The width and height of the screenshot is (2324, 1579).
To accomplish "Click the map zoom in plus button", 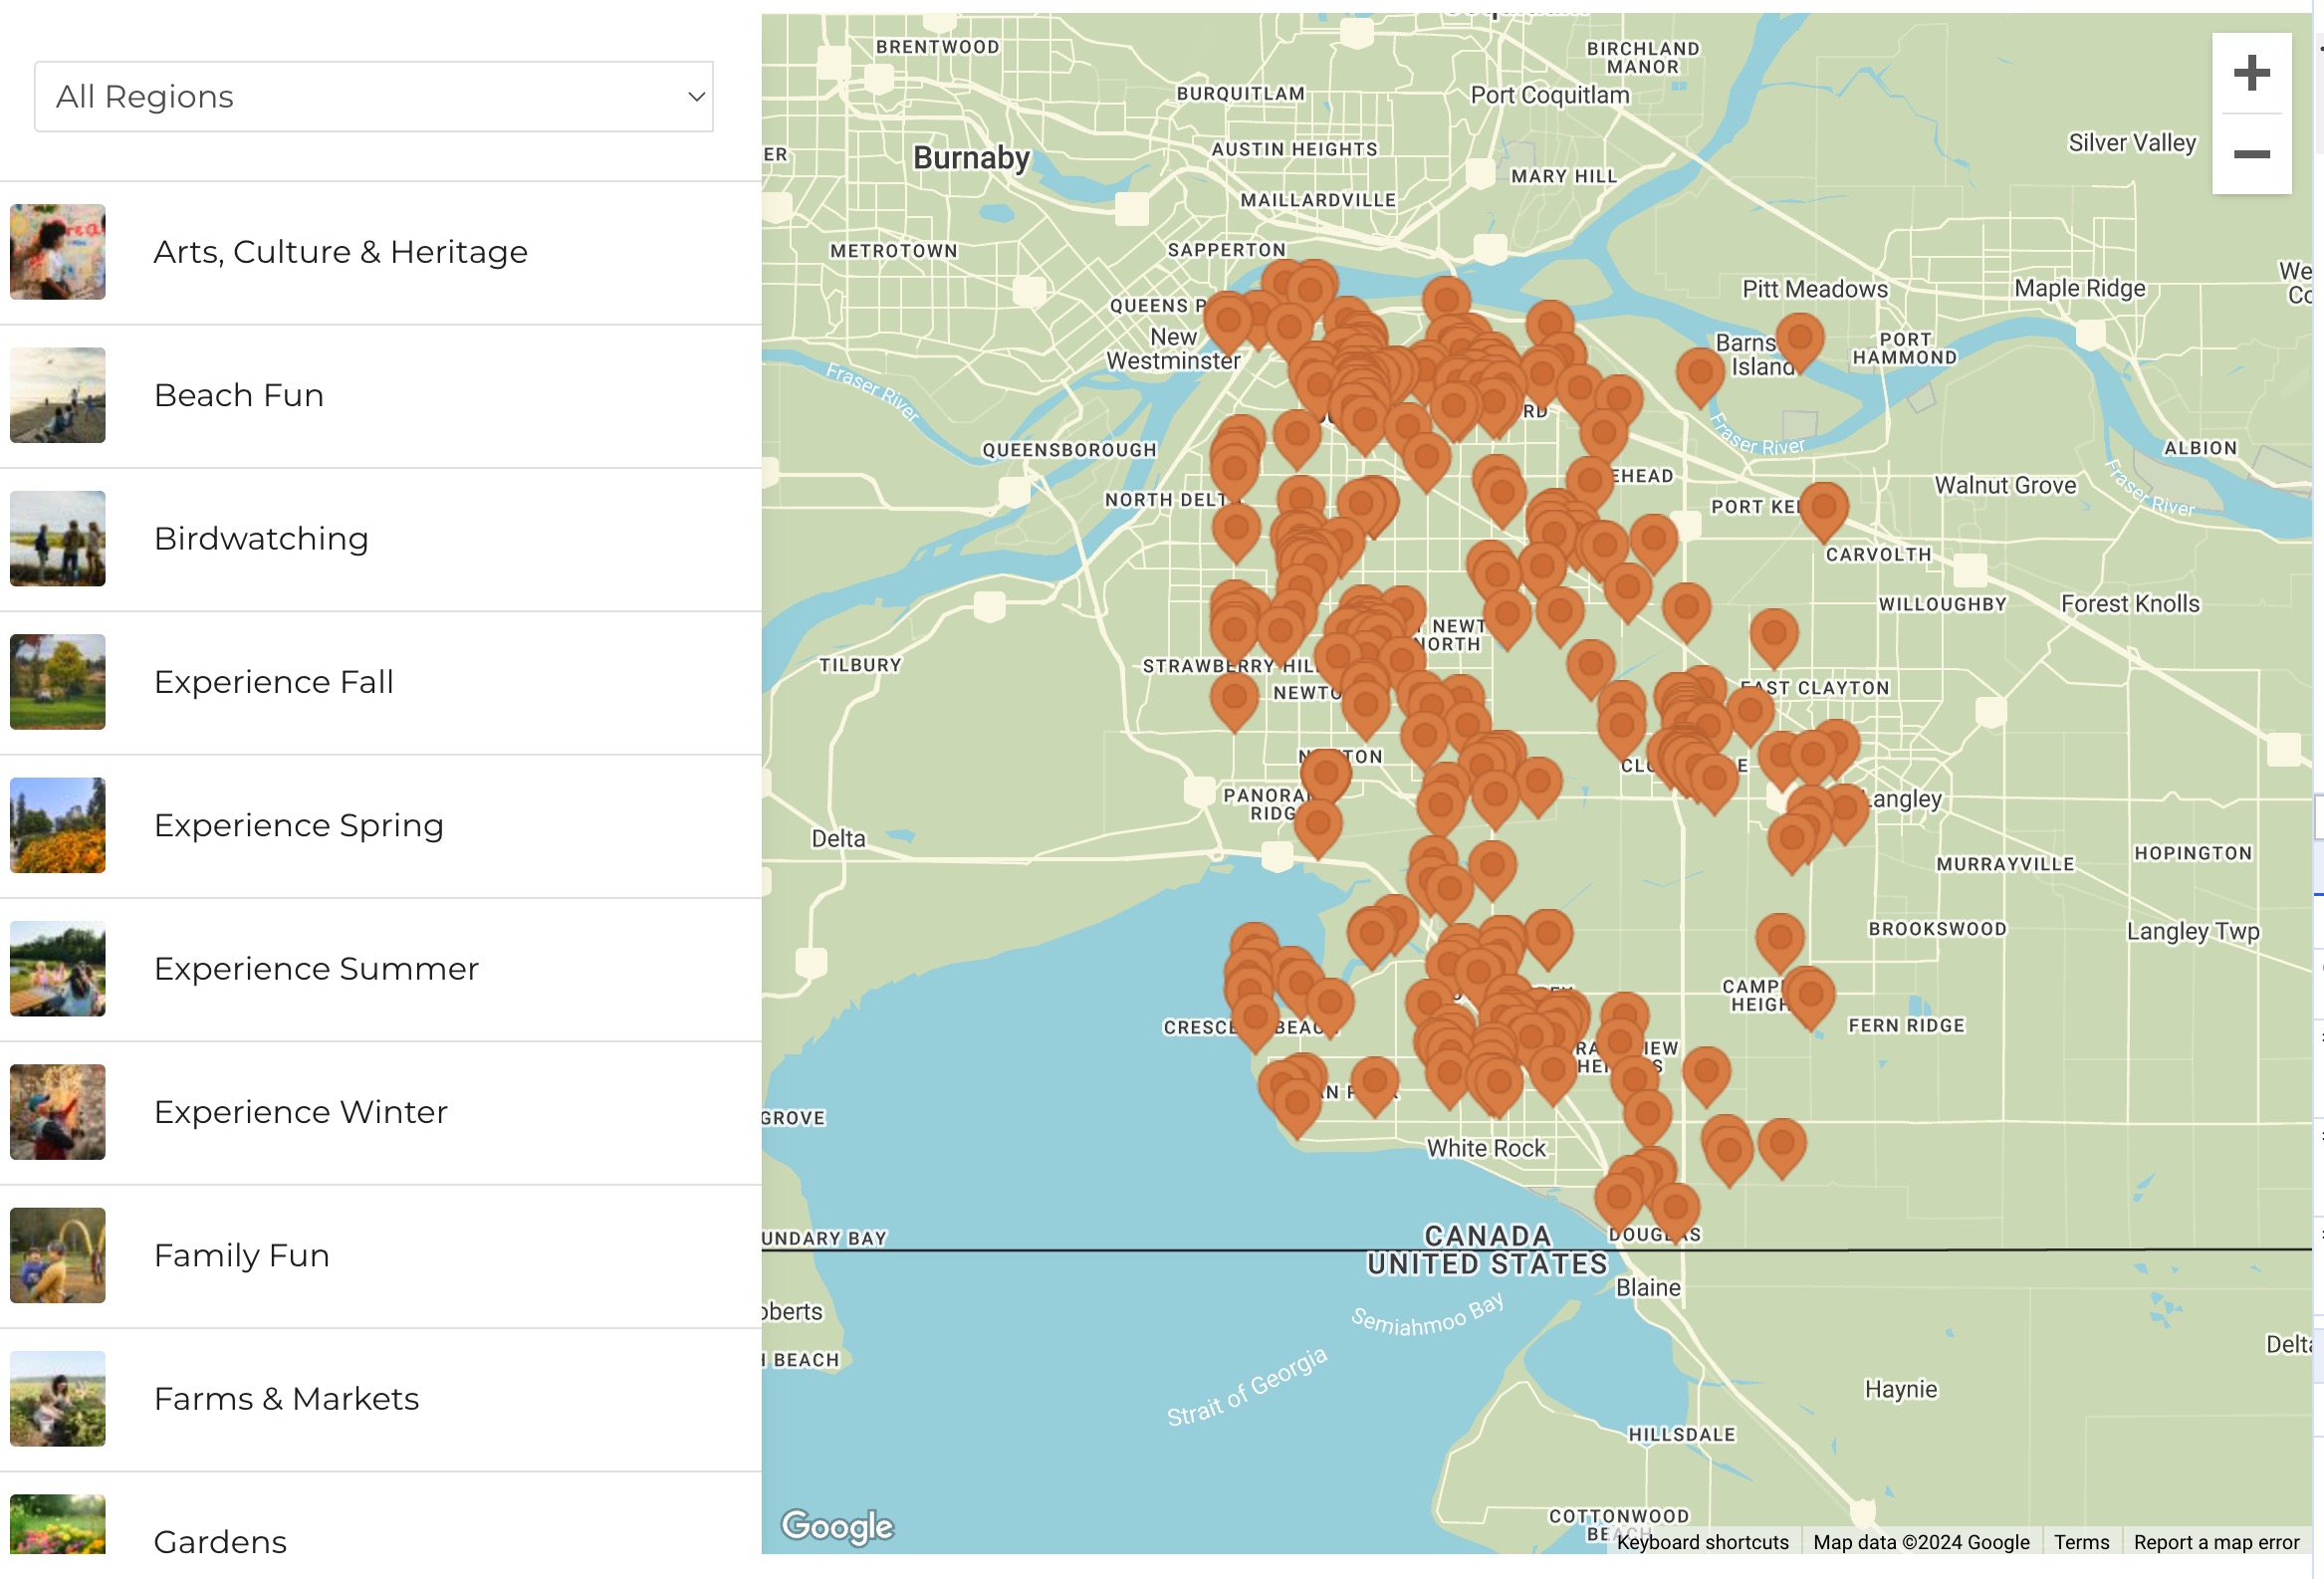I will 2251,73.
